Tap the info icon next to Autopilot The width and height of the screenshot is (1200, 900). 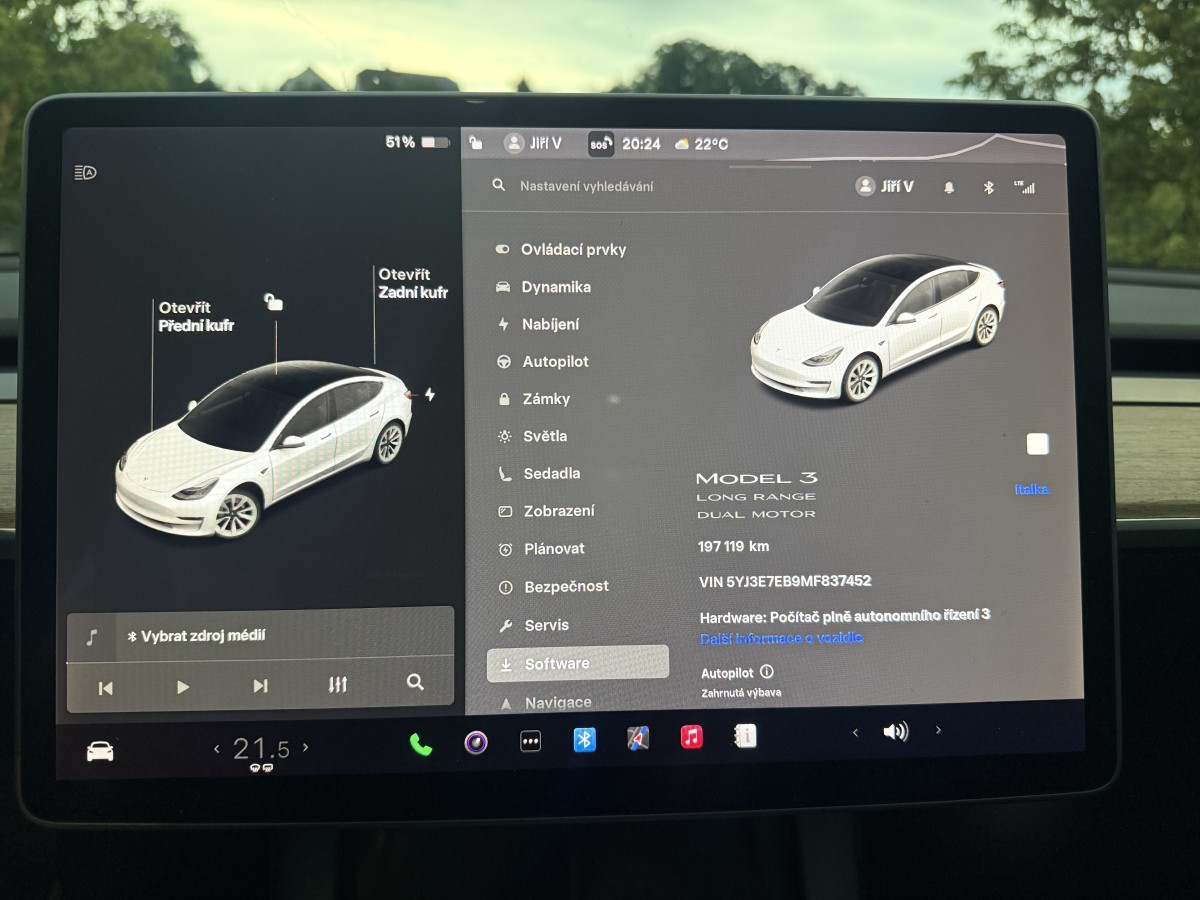pyautogui.click(x=767, y=672)
